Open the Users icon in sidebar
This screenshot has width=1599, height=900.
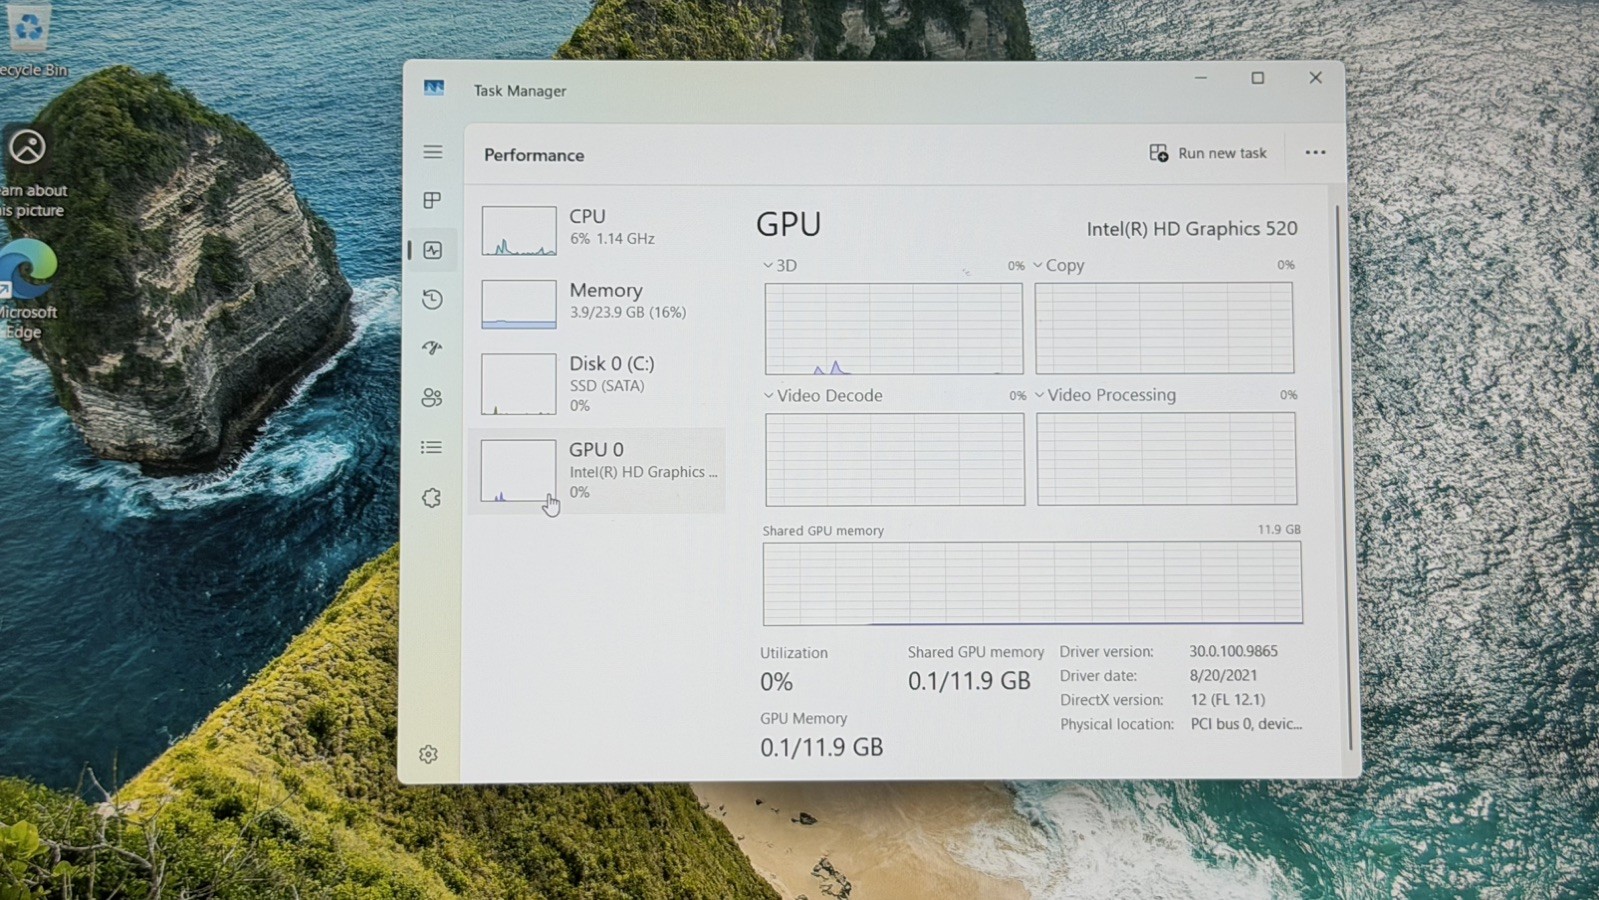click(432, 398)
